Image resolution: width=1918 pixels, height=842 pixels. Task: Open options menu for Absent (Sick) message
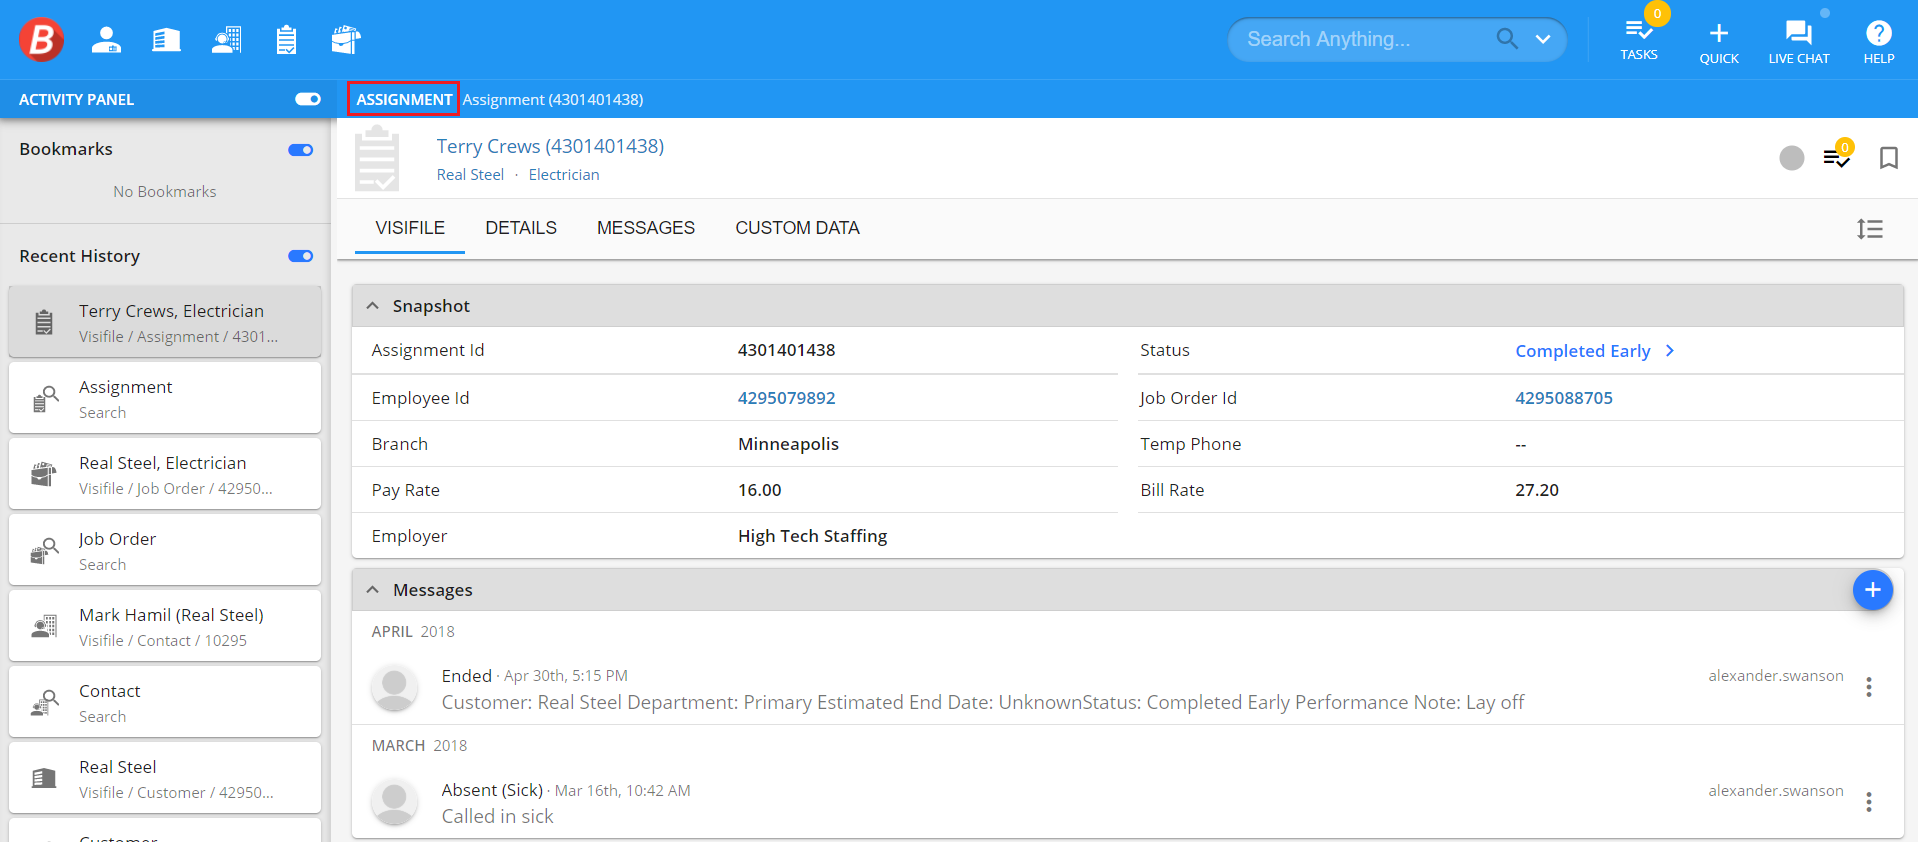(x=1869, y=802)
